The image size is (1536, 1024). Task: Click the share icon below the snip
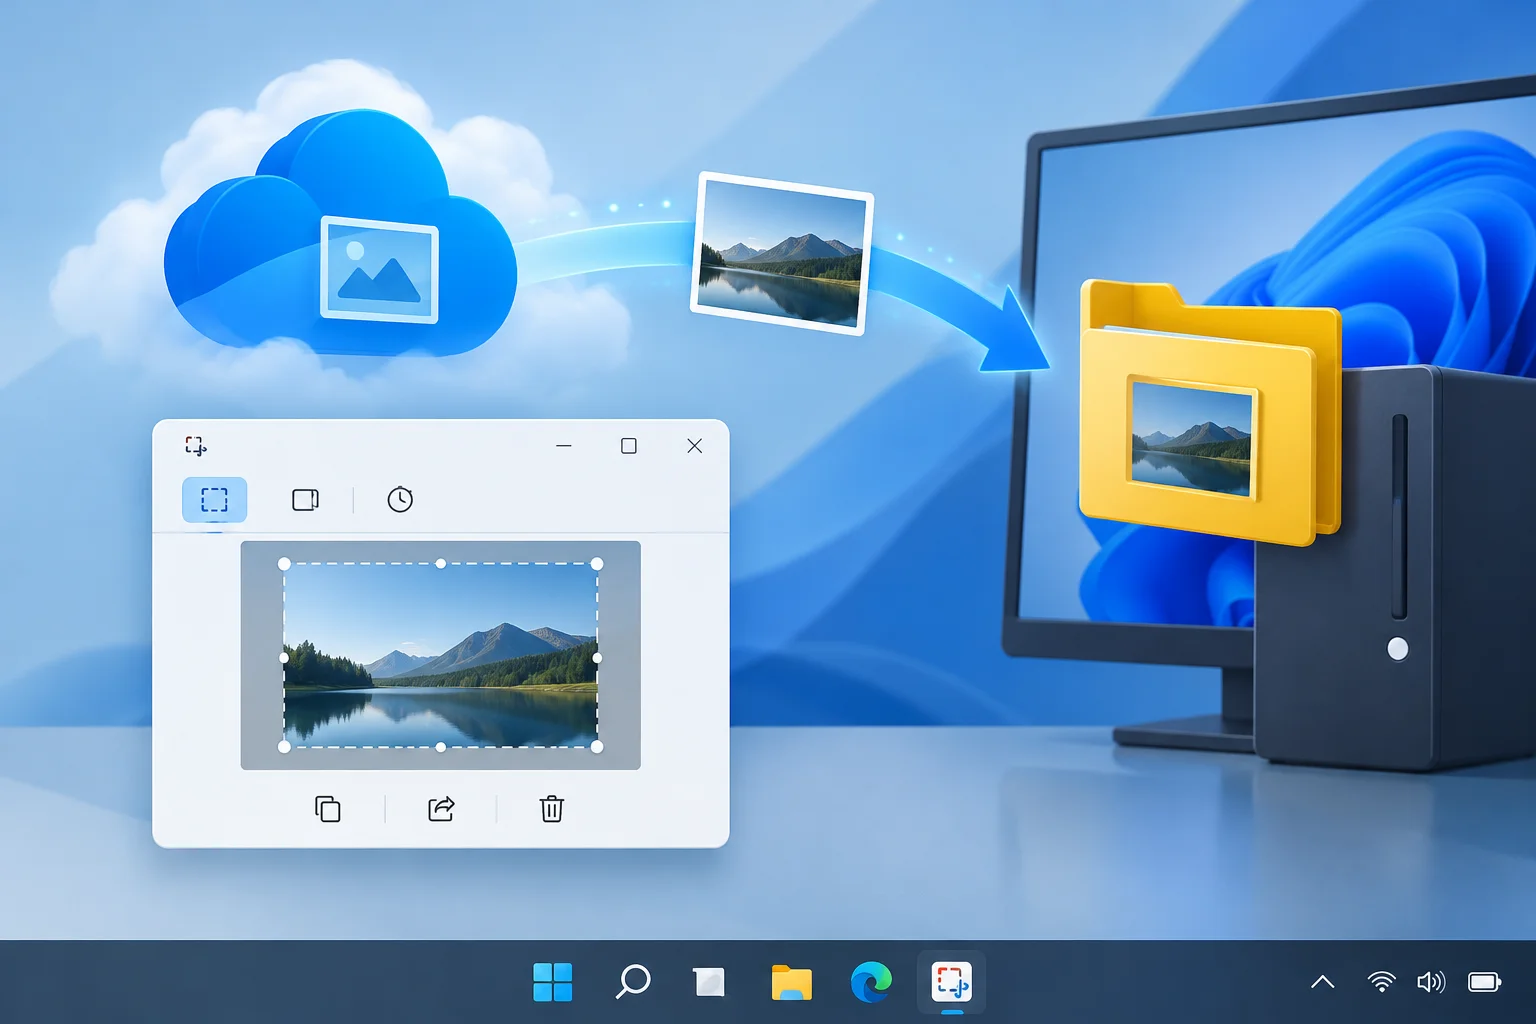[x=441, y=808]
